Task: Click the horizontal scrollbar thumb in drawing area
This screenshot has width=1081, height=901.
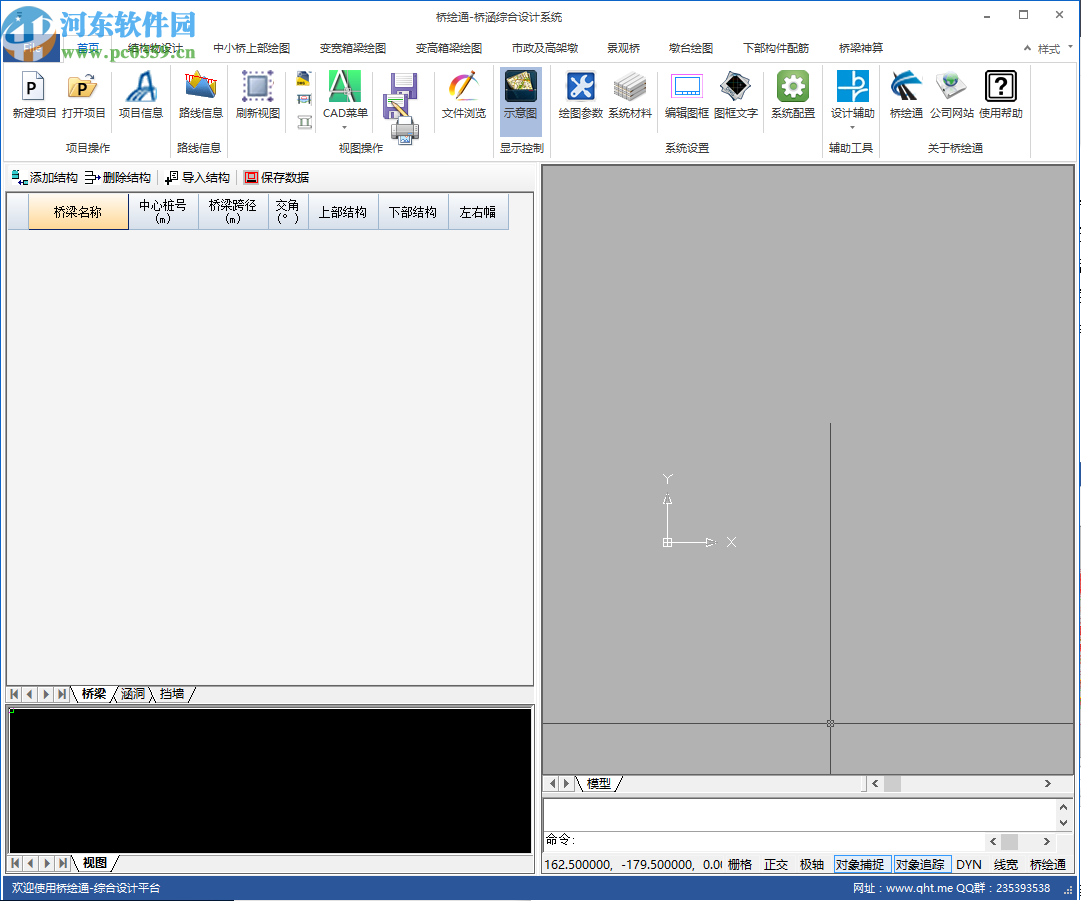Action: pos(892,784)
